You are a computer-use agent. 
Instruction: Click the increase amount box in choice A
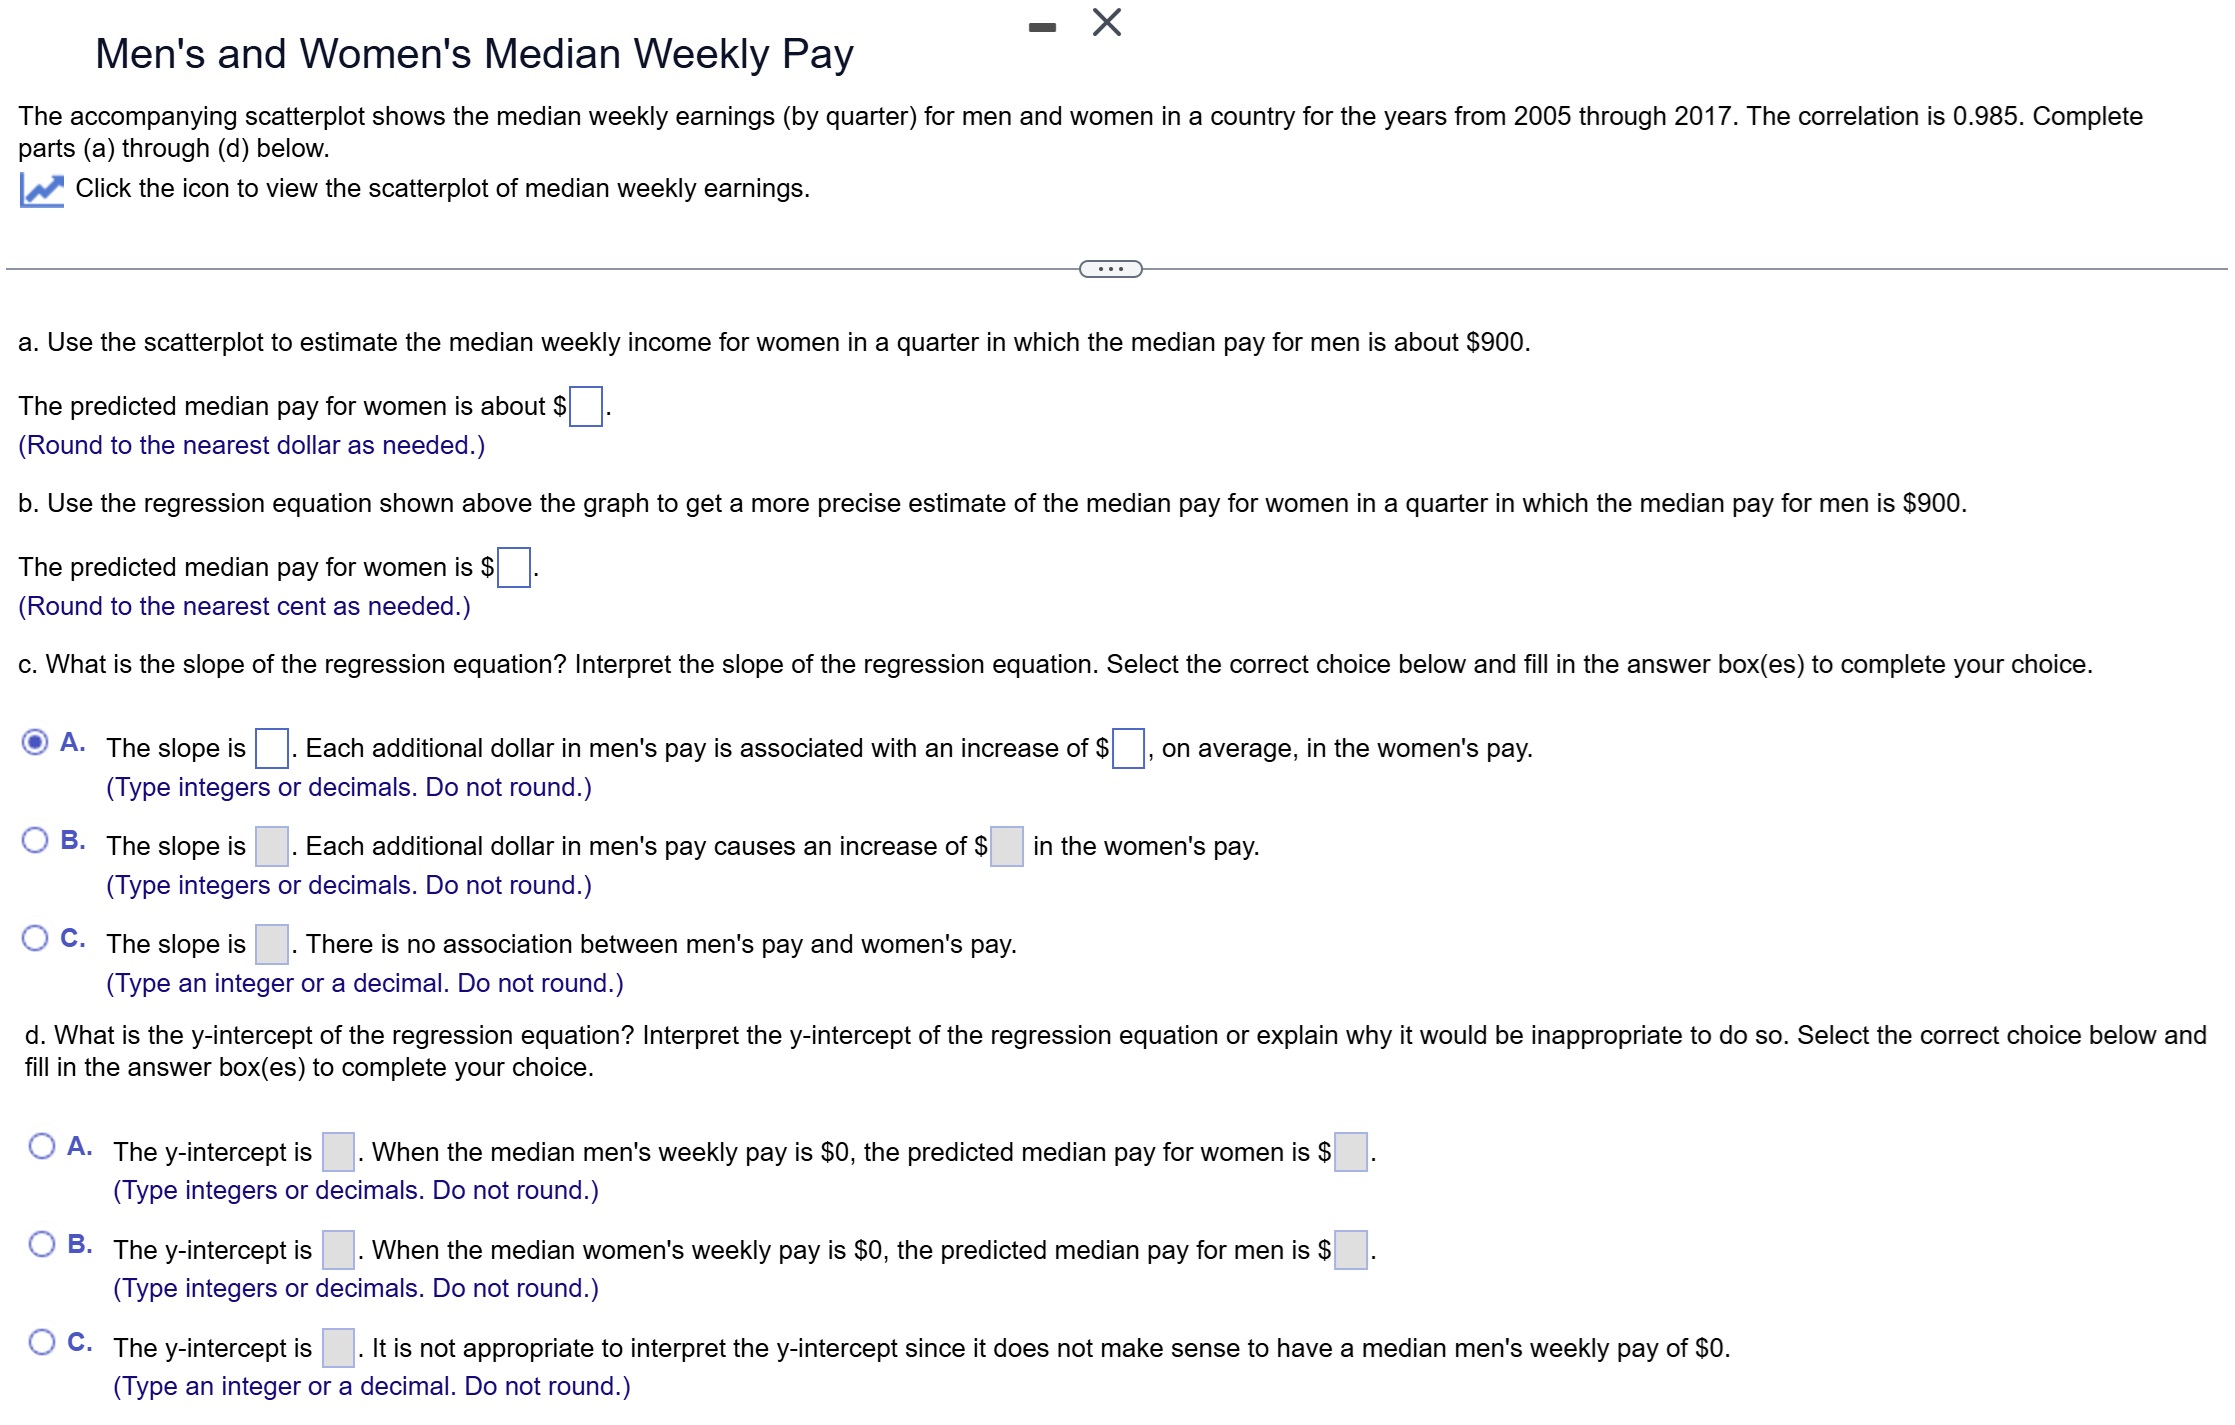point(1127,747)
